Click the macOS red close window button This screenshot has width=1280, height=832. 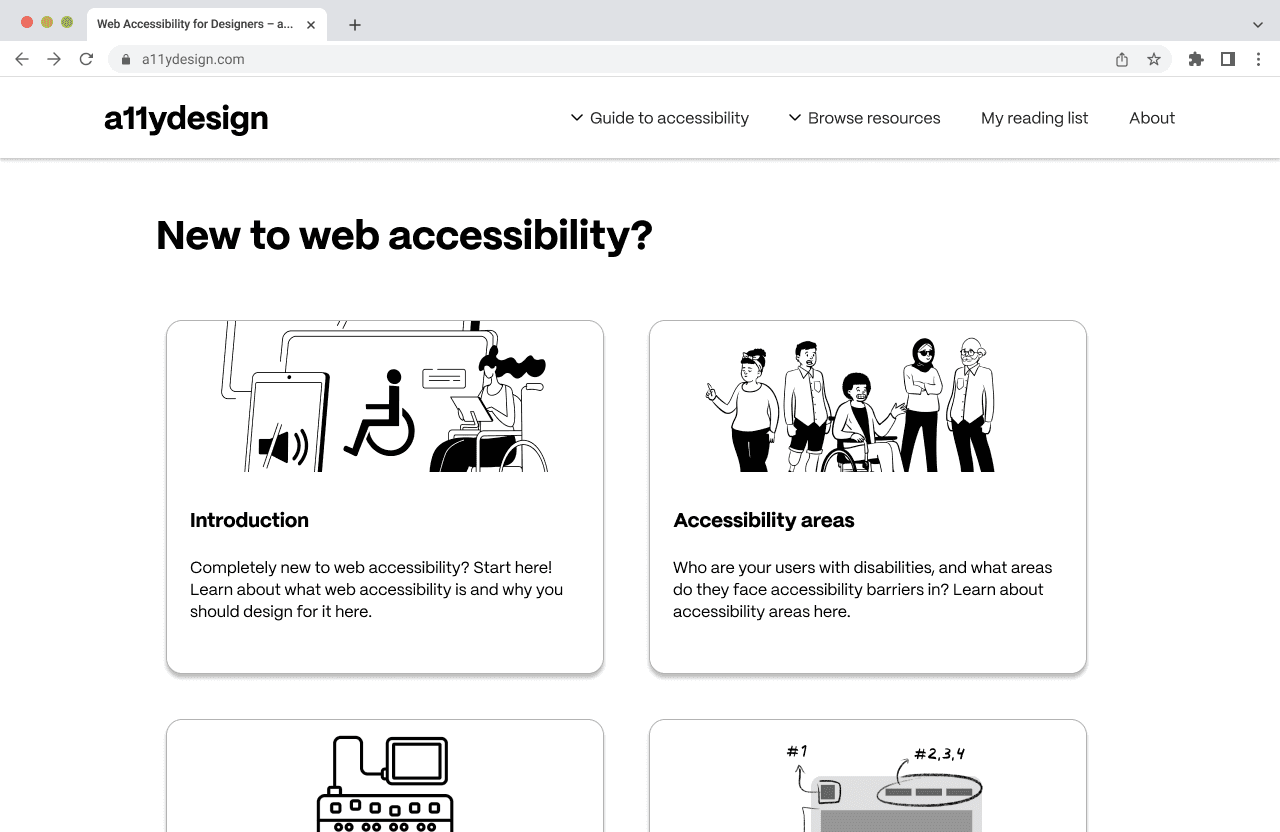tap(27, 22)
